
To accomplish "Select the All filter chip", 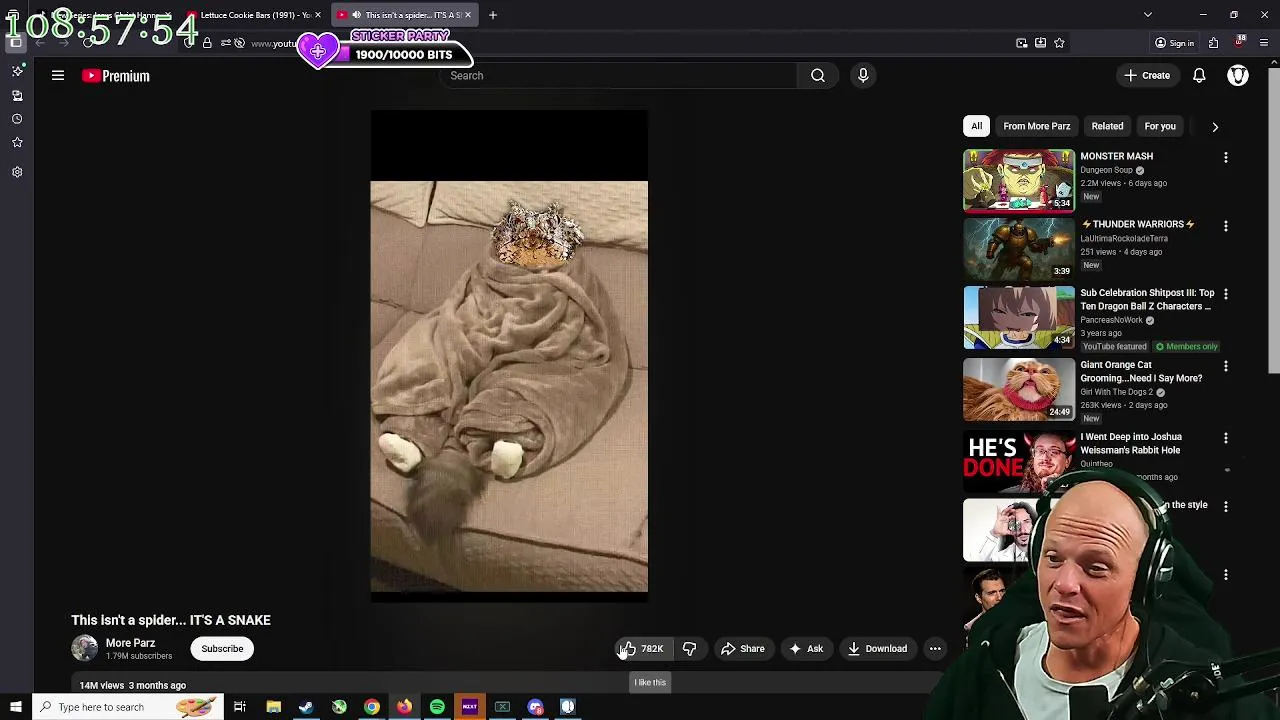I will pyautogui.click(x=977, y=126).
